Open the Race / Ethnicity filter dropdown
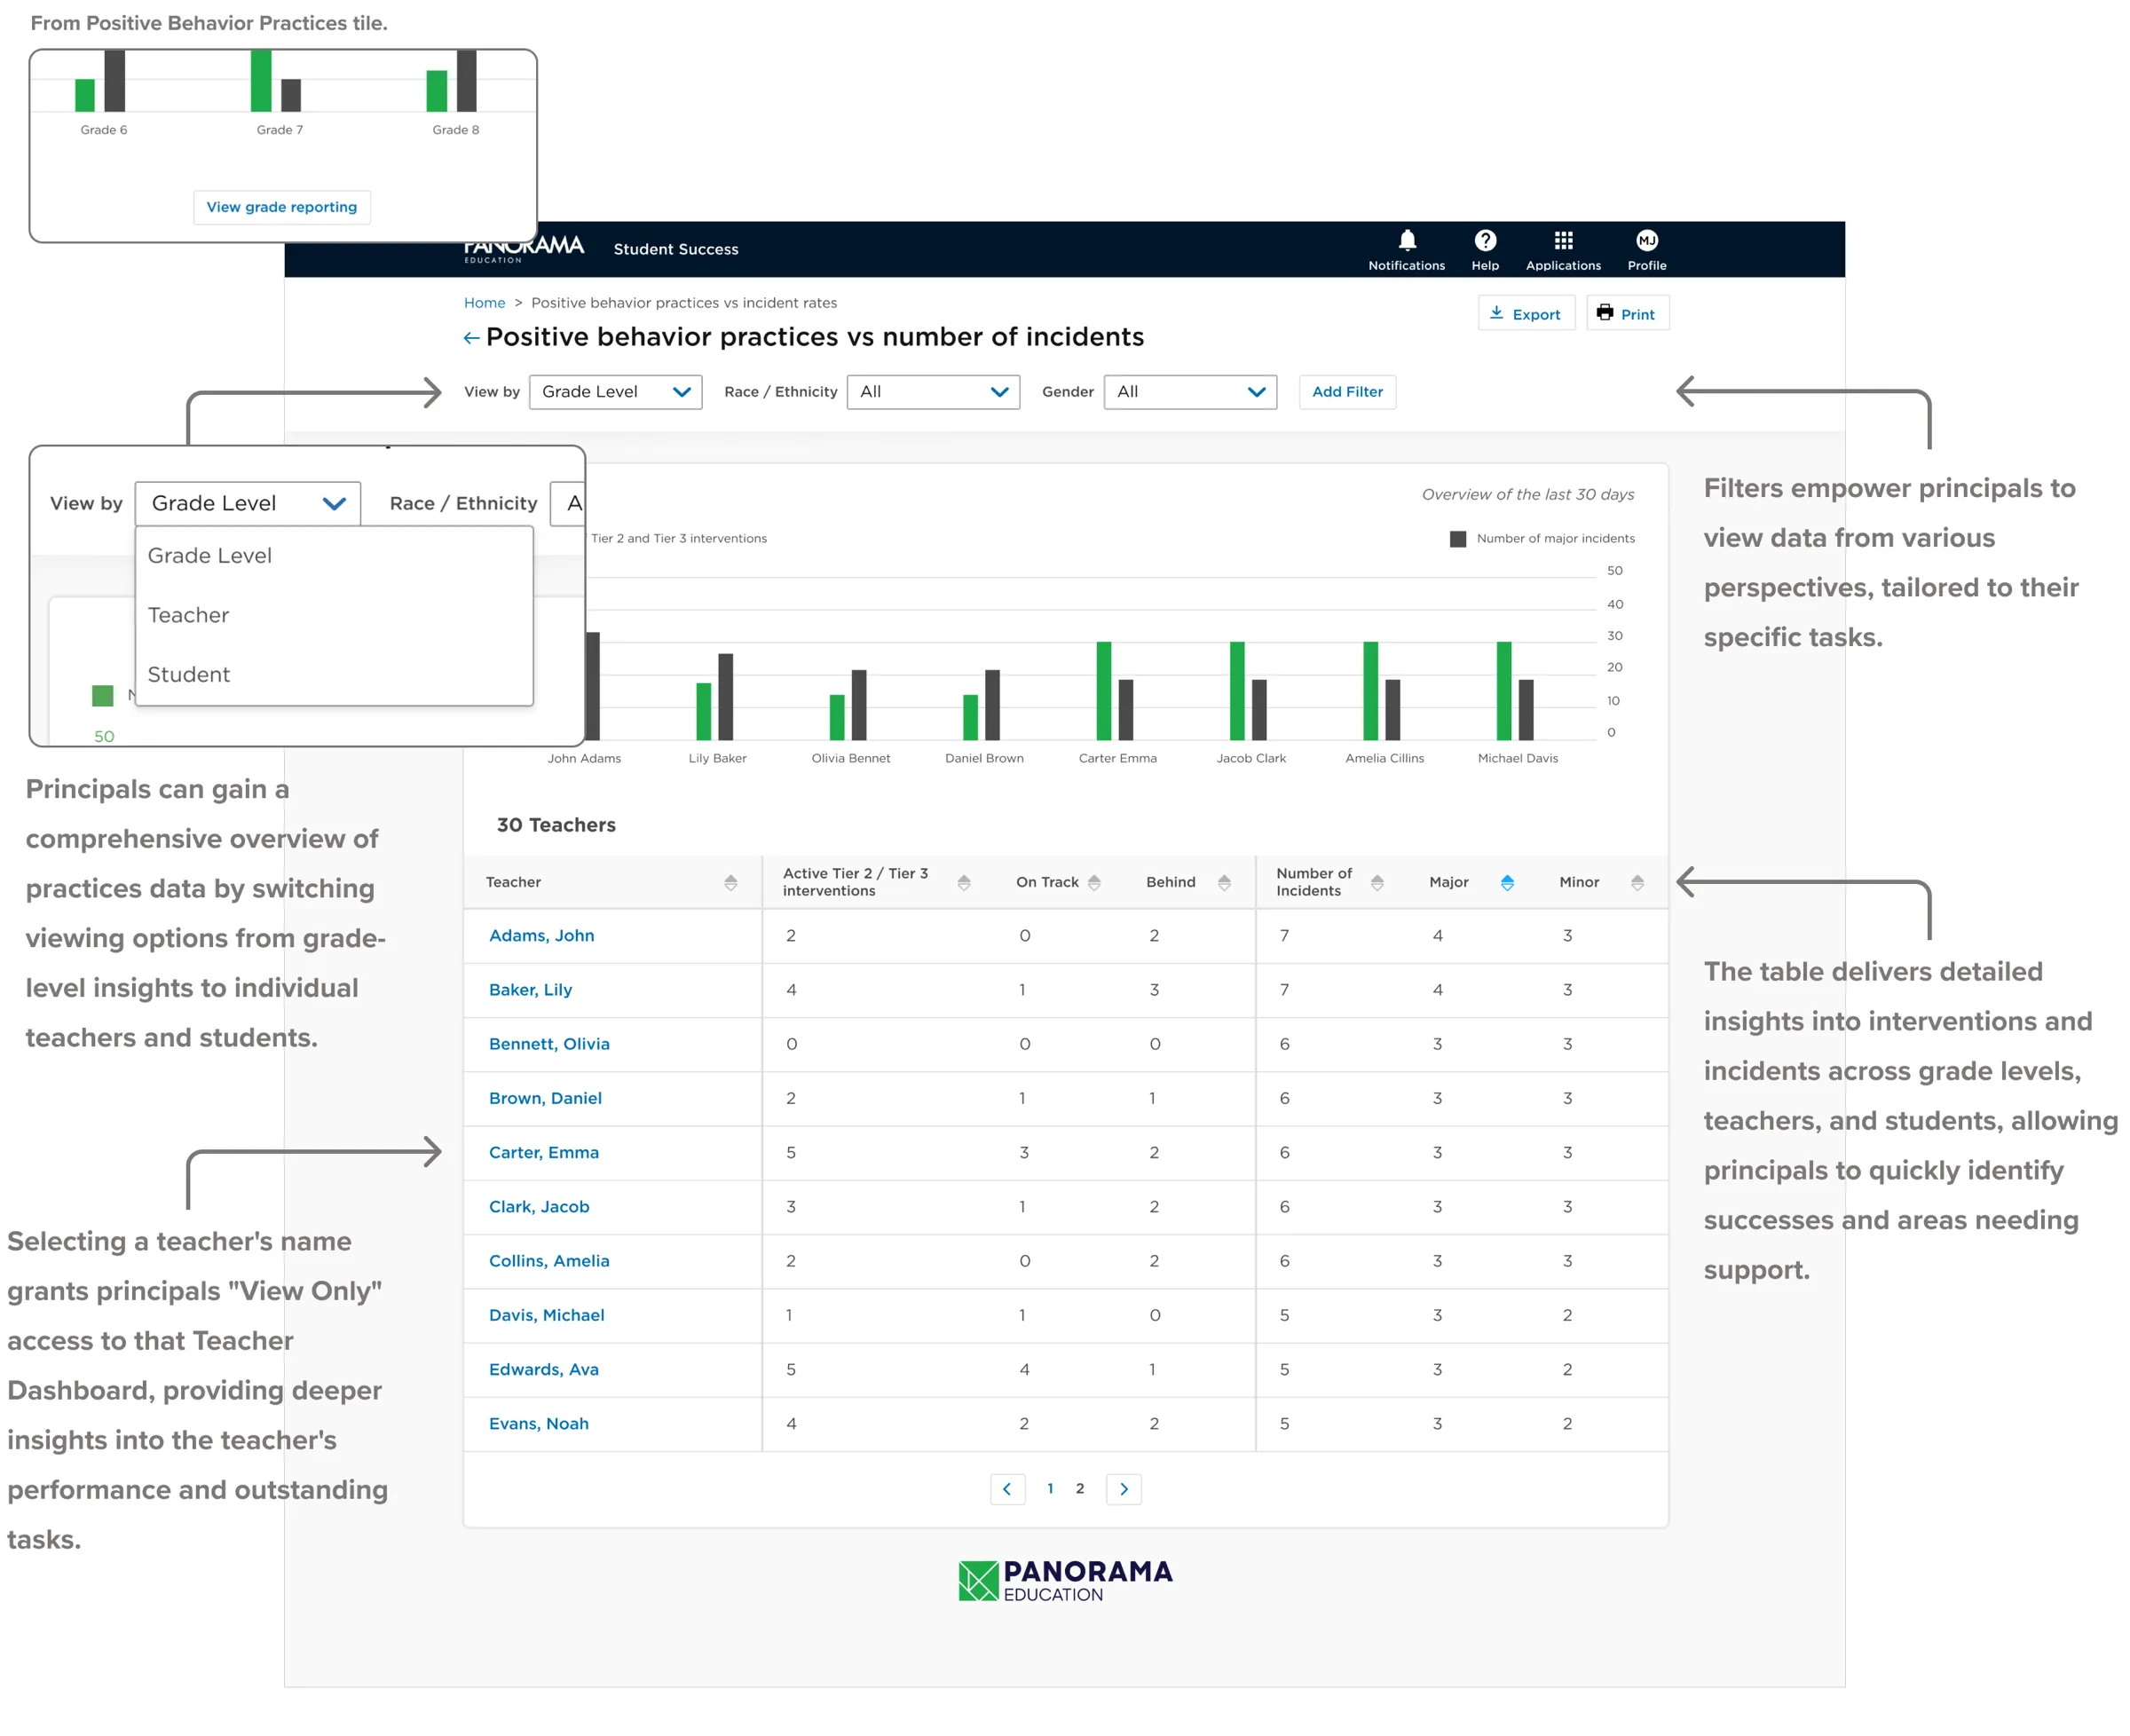 pos(933,392)
